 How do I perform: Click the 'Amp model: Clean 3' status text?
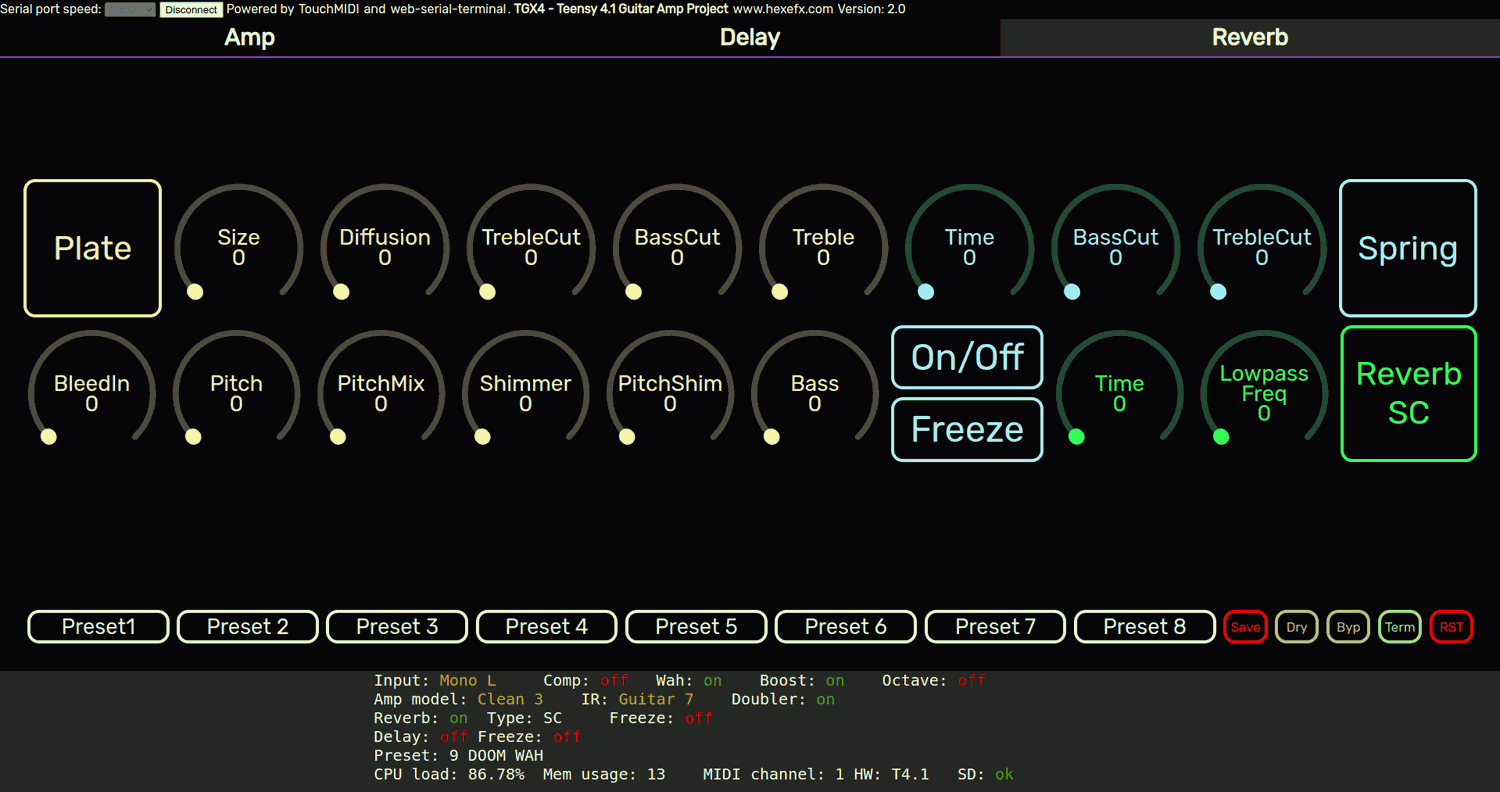pyautogui.click(x=459, y=699)
